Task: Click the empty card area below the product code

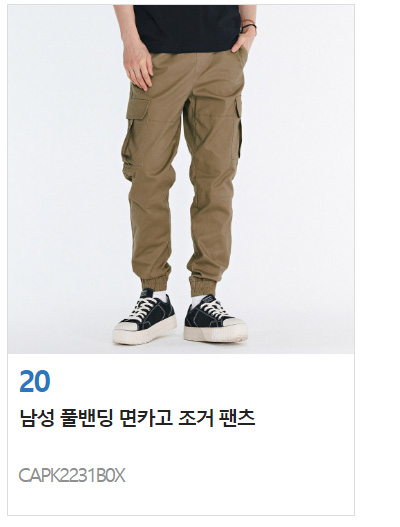Action: [x=181, y=500]
